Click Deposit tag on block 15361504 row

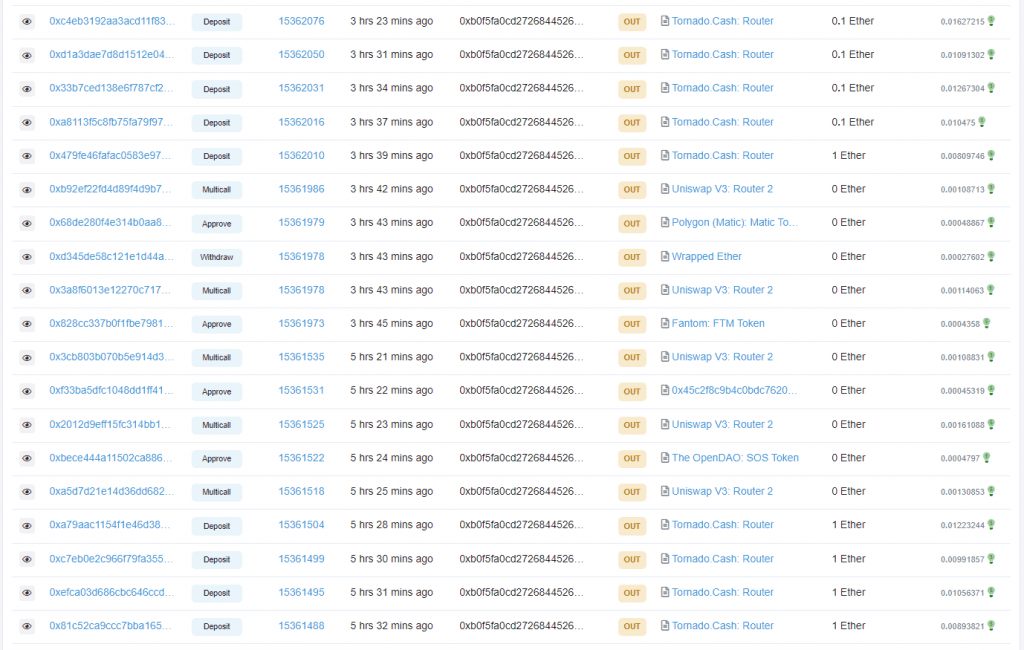(217, 526)
